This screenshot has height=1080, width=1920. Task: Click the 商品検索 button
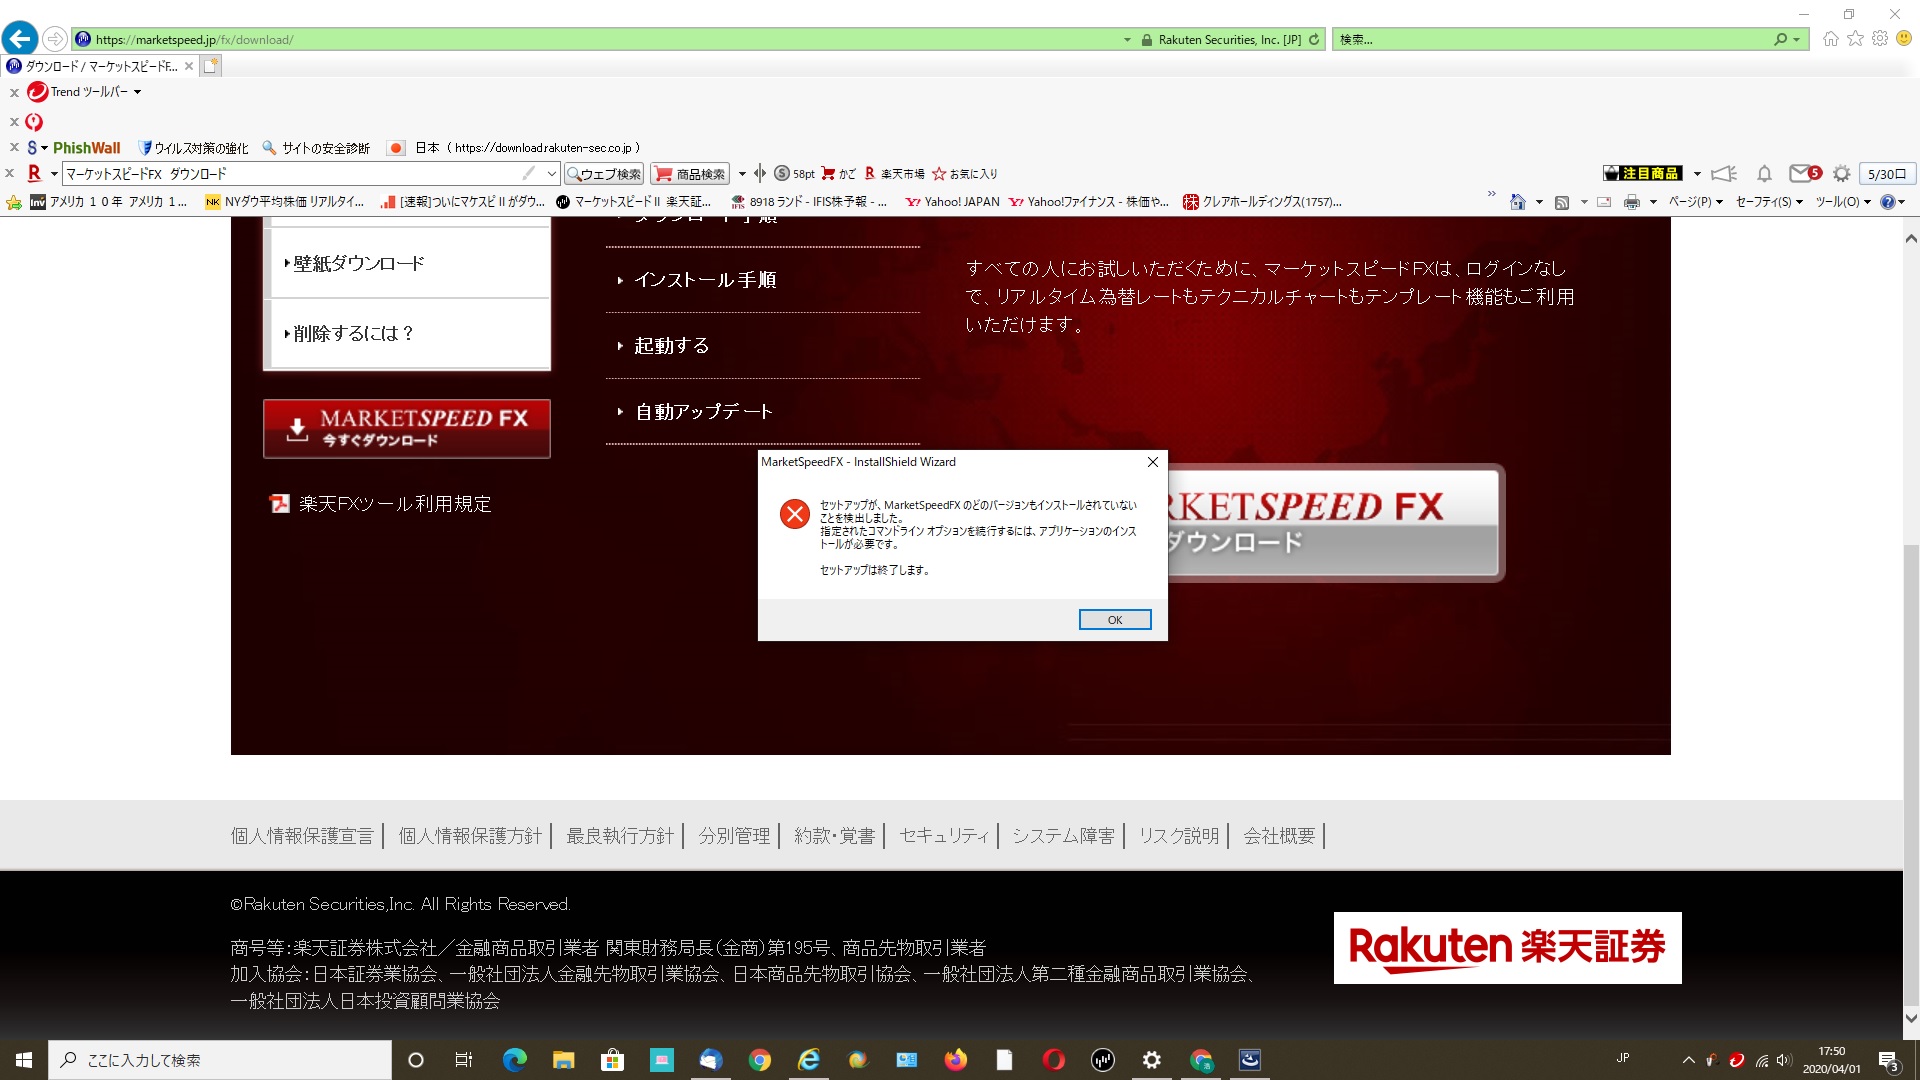coord(690,174)
